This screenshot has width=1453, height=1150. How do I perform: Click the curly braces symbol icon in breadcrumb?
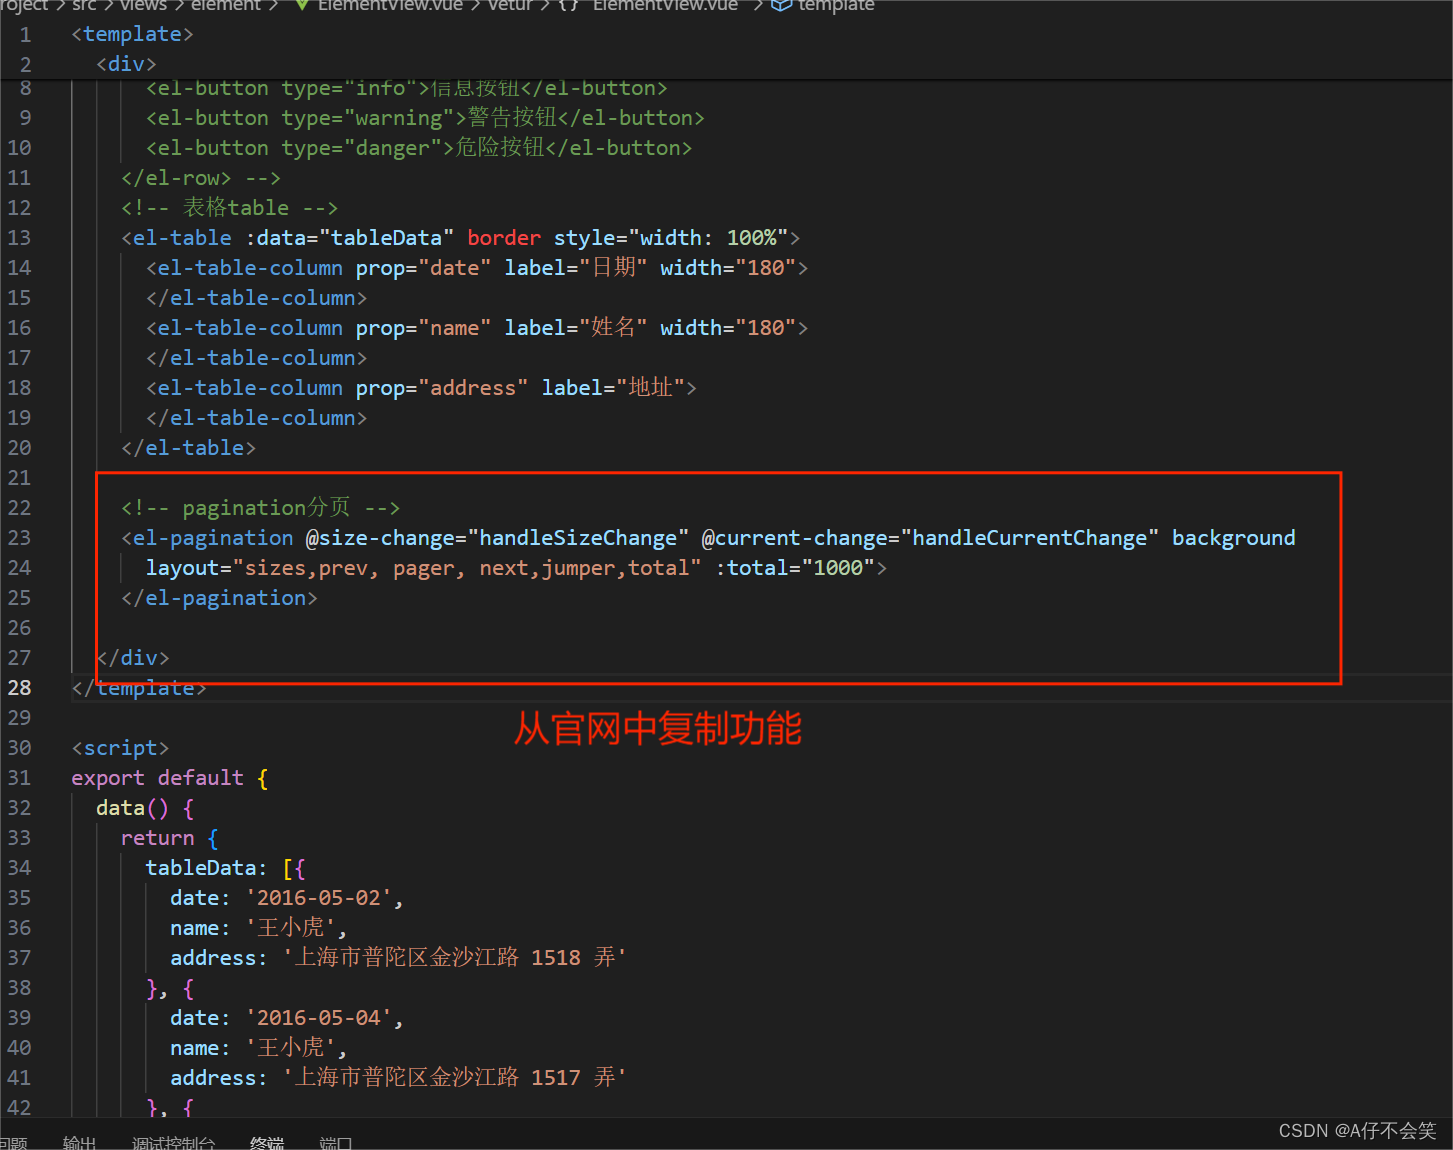tap(569, 5)
